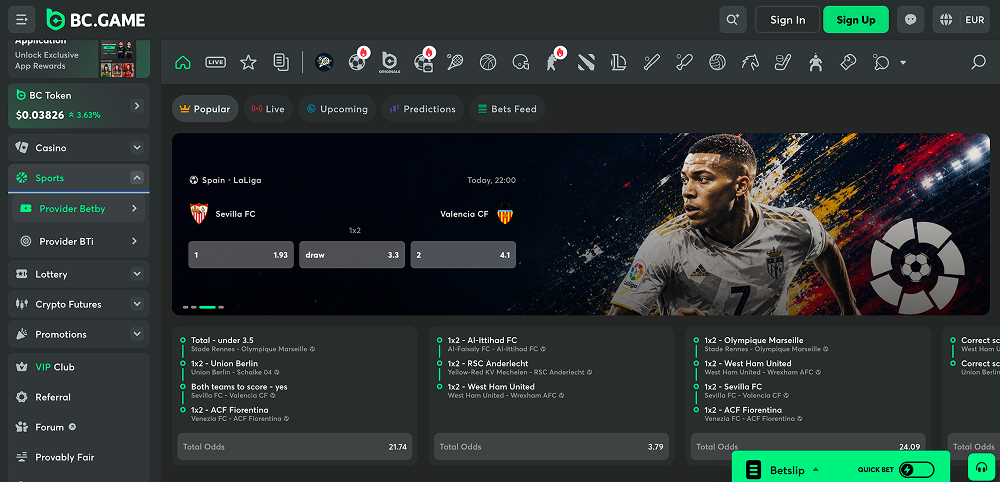This screenshot has height=482, width=1000.
Task: Open the LIVE events icon
Action: click(x=216, y=62)
